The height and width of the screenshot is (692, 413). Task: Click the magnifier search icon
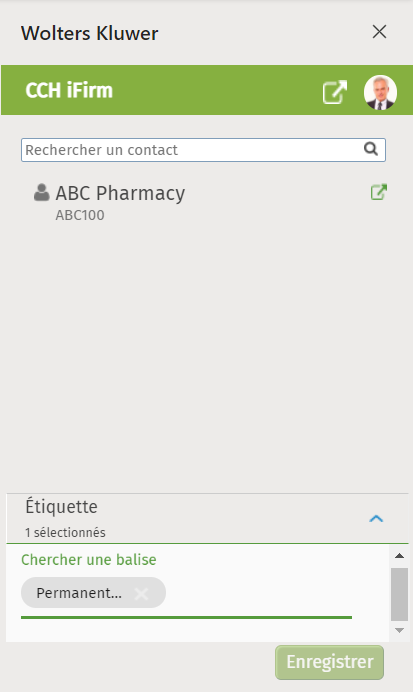pos(371,149)
